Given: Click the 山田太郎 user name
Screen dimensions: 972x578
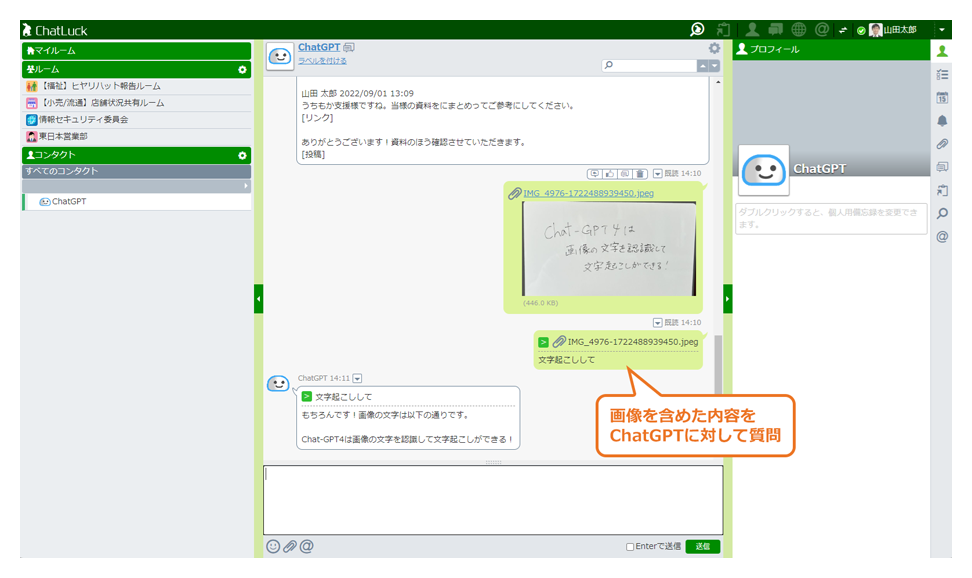Looking at the screenshot, I should [x=899, y=30].
